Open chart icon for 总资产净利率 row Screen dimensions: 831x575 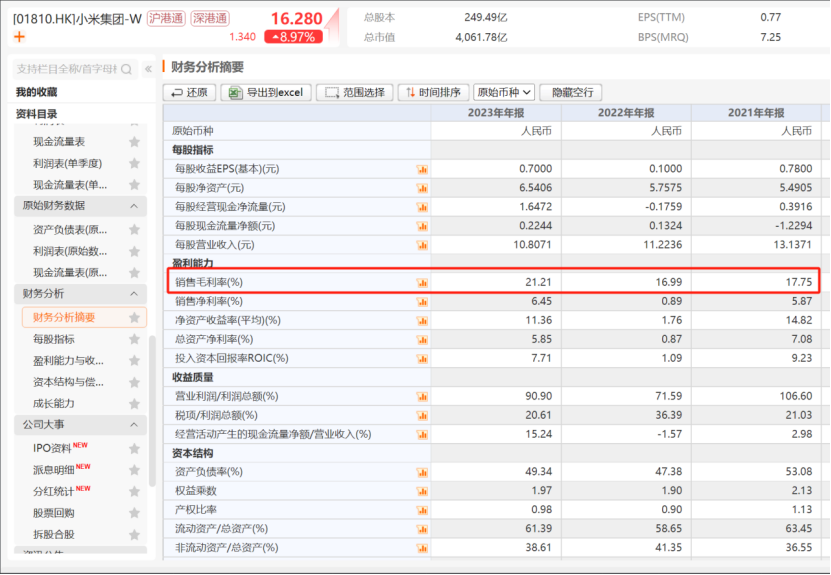pyautogui.click(x=422, y=340)
